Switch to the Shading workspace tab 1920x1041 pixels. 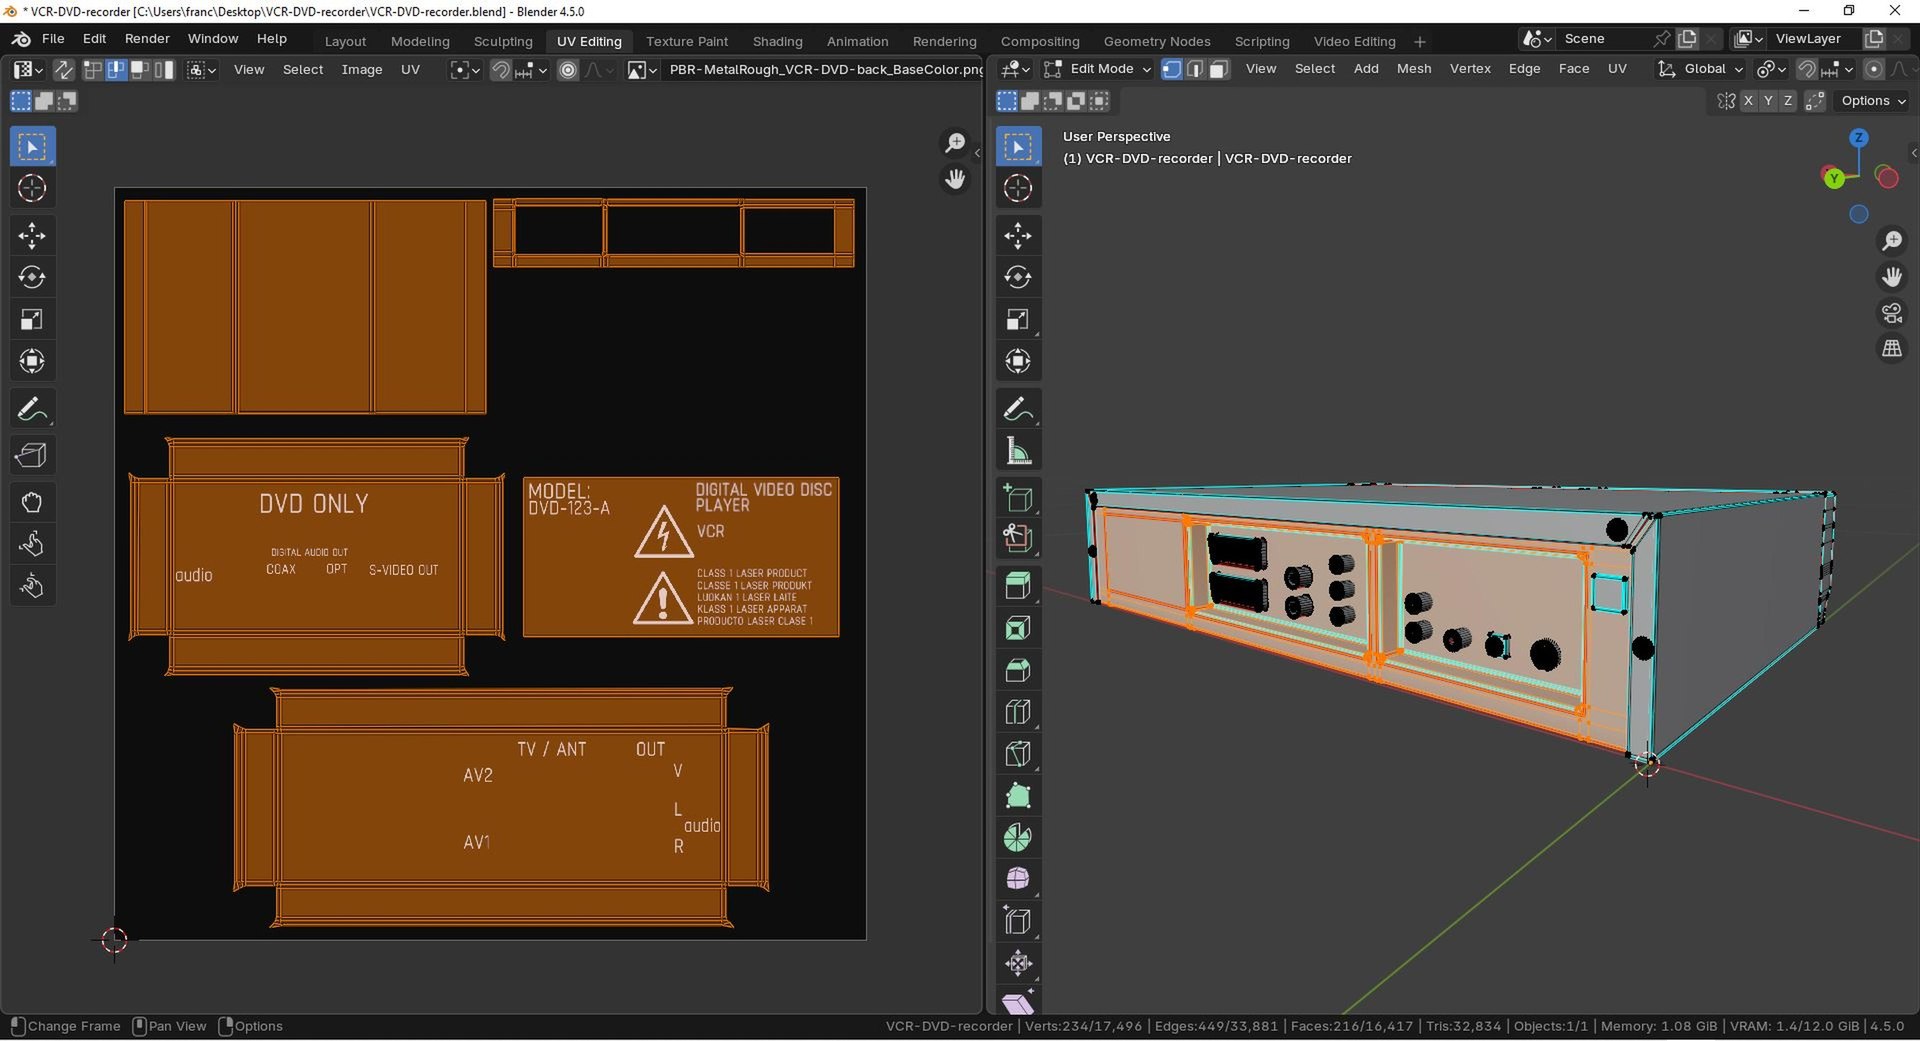(x=777, y=41)
